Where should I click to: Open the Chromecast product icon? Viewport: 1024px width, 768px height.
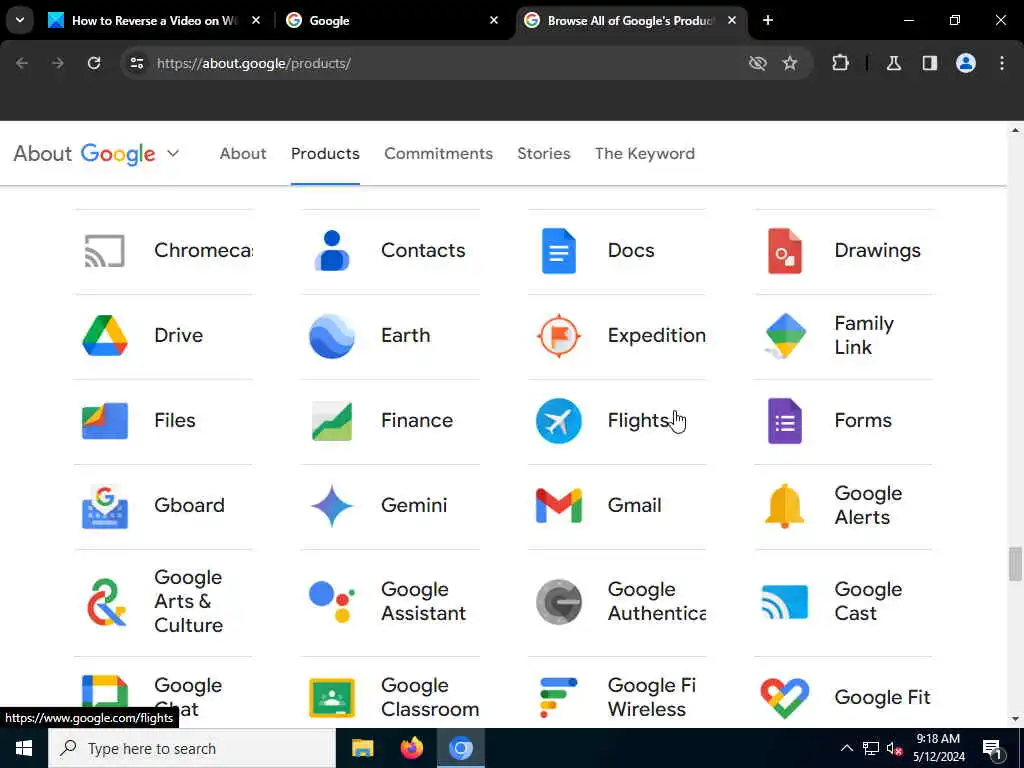pyautogui.click(x=104, y=251)
